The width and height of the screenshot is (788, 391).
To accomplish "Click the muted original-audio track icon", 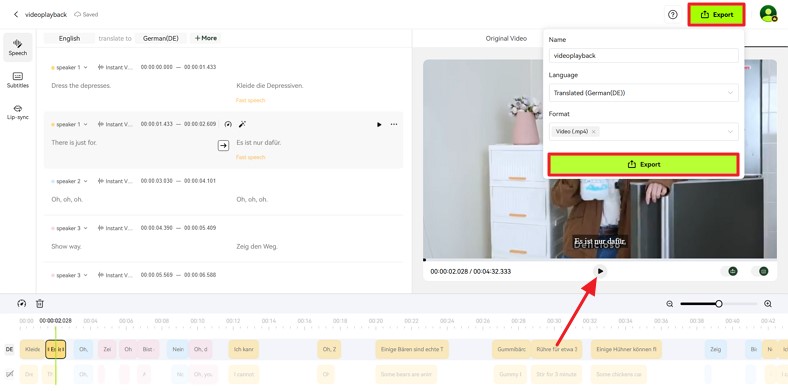I will (x=9, y=373).
